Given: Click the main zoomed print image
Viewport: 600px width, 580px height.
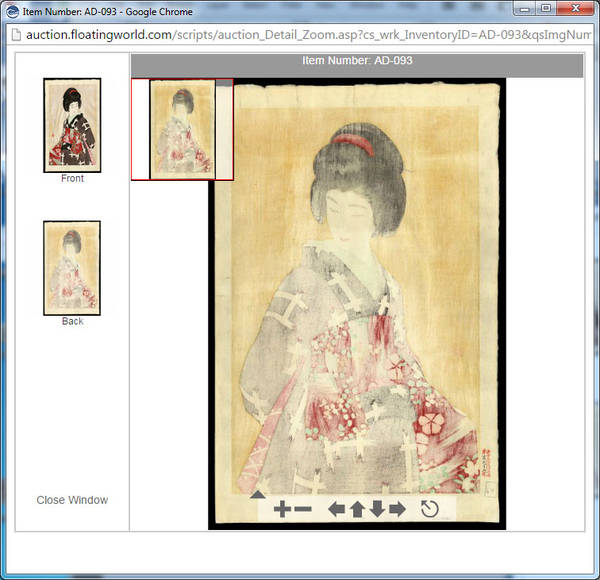Looking at the screenshot, I should [357, 304].
